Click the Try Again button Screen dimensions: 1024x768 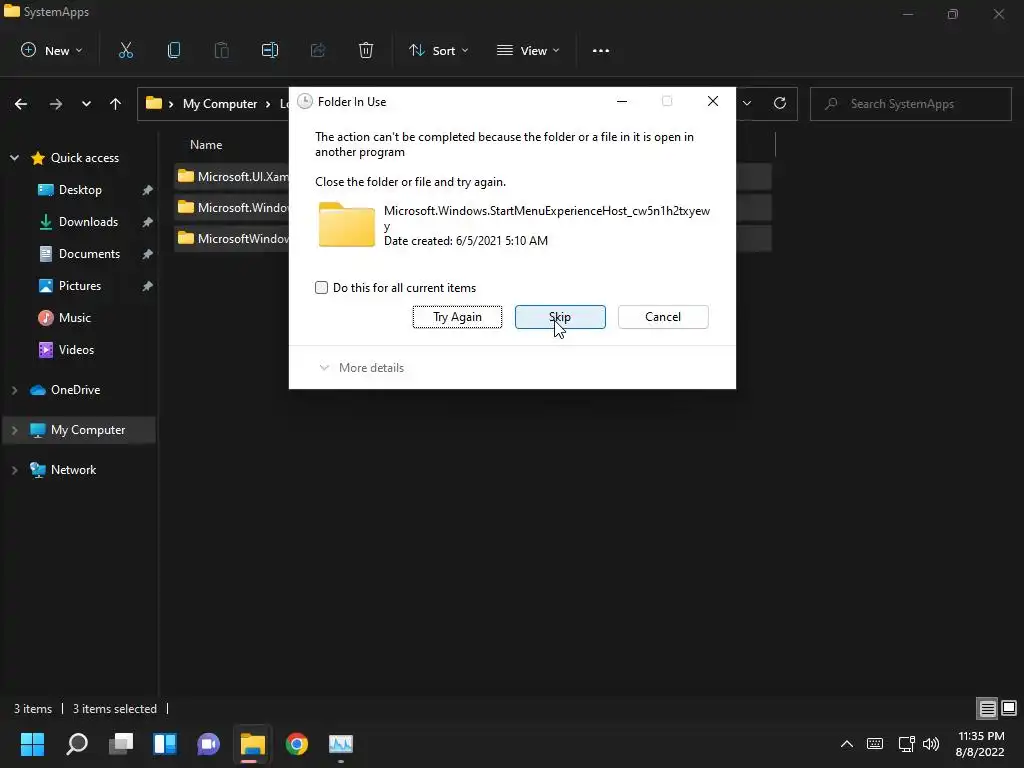(457, 317)
